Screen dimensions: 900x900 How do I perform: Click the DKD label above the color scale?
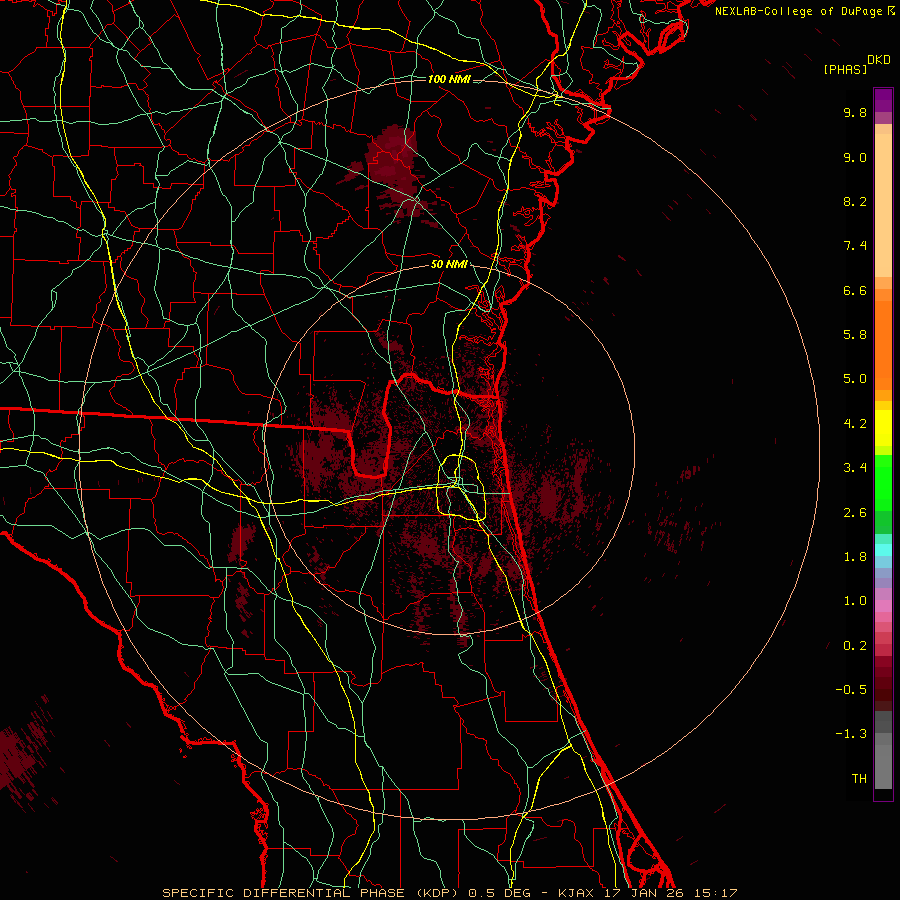[879, 60]
